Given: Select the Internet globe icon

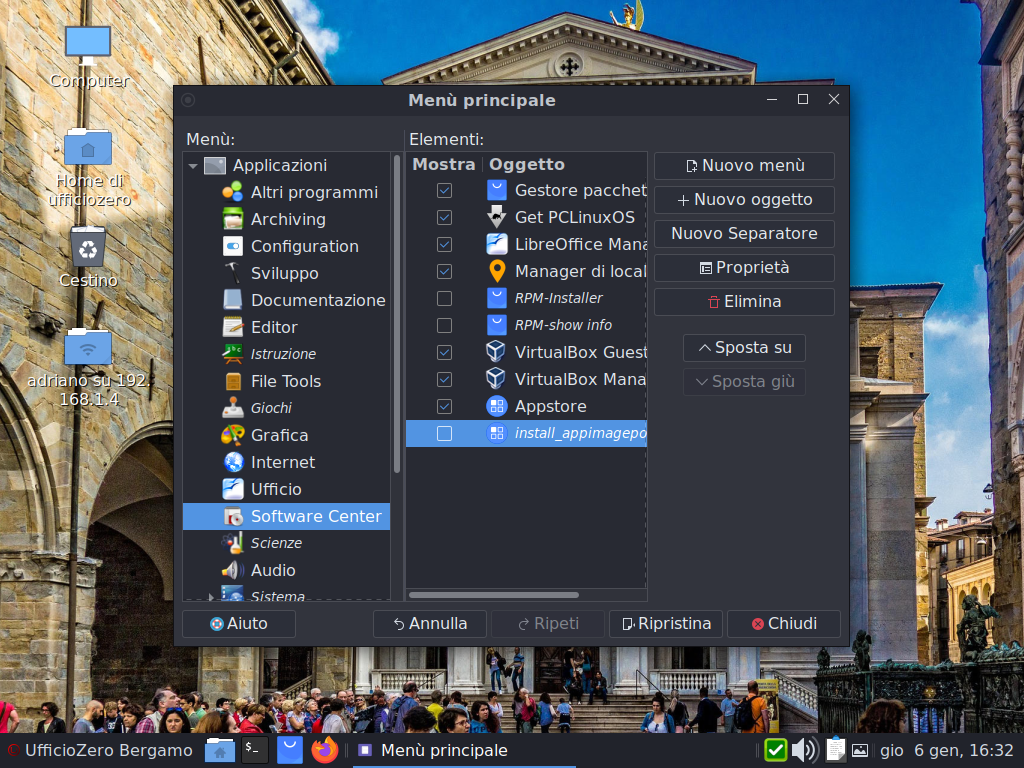Looking at the screenshot, I should pos(233,462).
